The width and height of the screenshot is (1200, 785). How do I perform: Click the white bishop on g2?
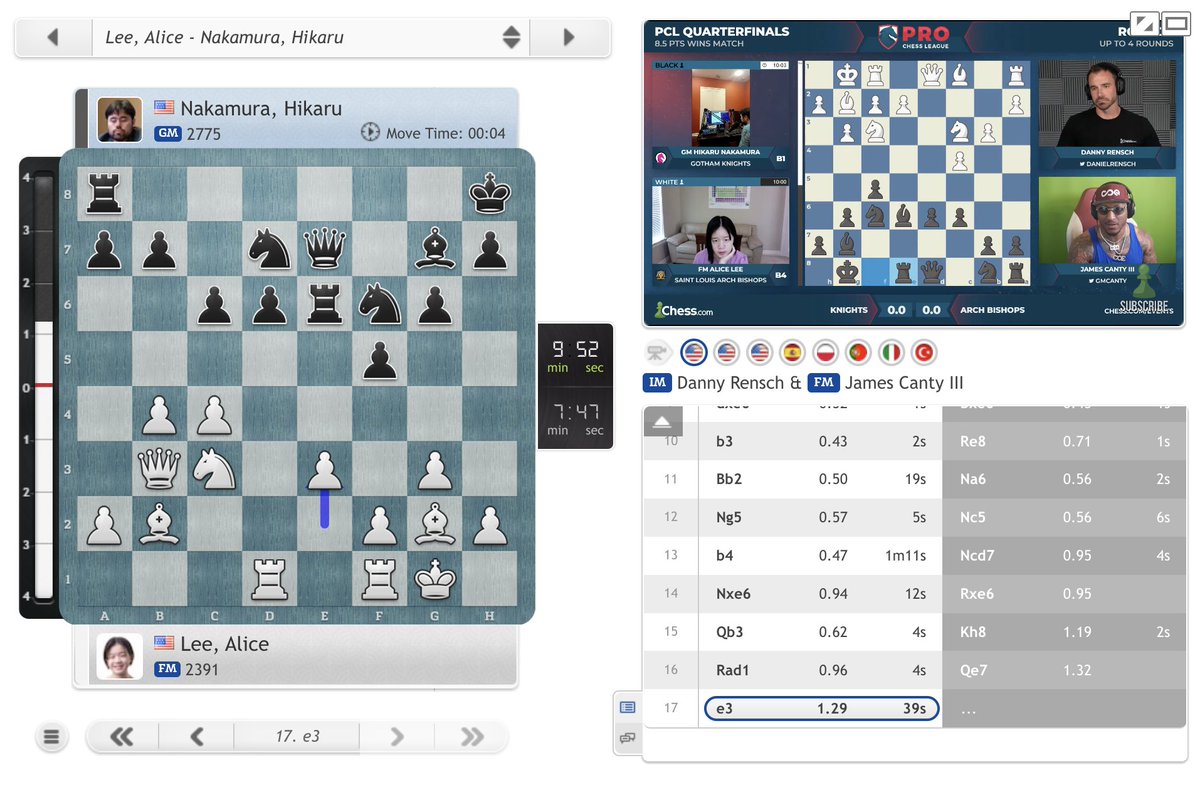click(434, 523)
